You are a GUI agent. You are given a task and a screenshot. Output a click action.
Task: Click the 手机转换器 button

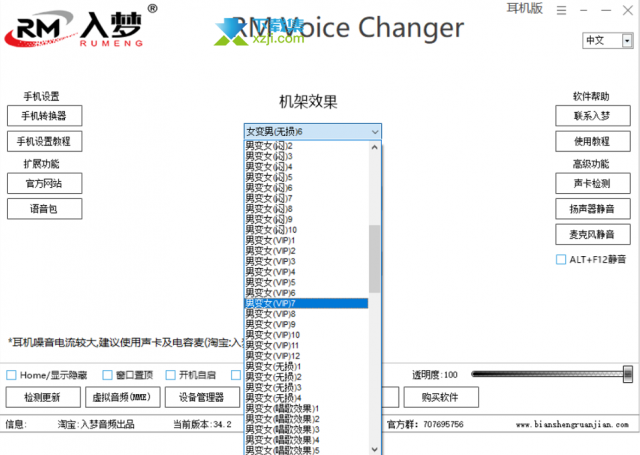[x=44, y=116]
